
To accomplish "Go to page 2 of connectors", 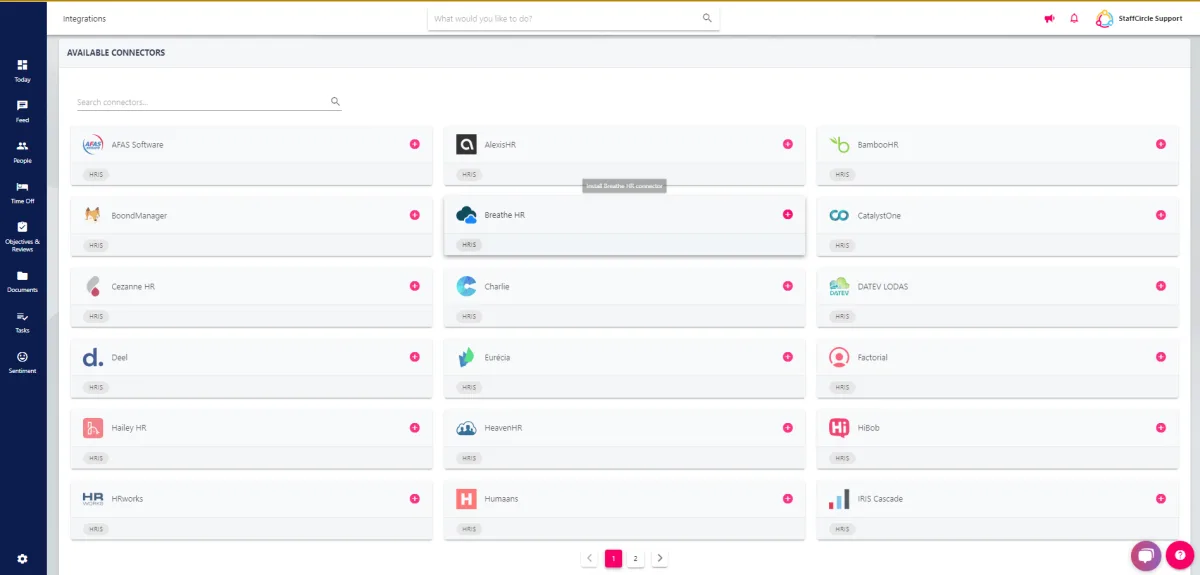I will 636,558.
